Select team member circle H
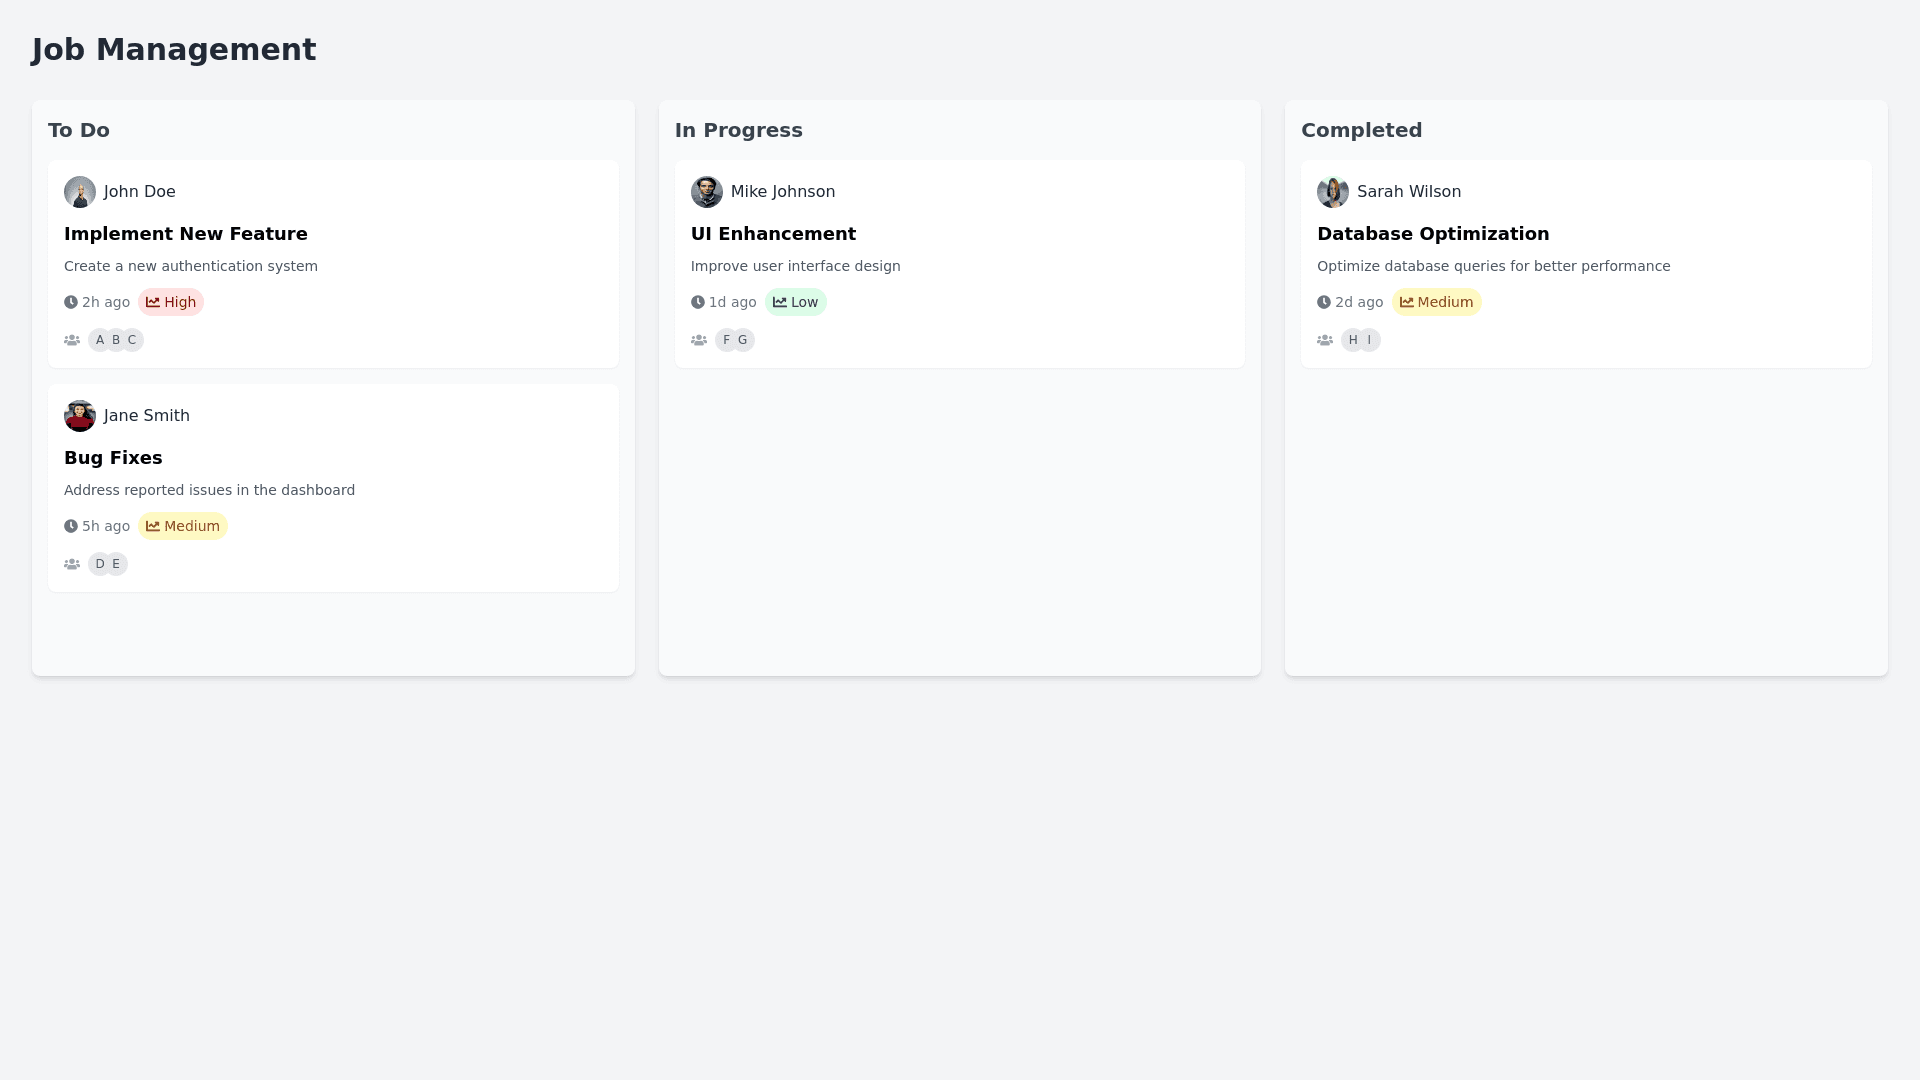This screenshot has width=1920, height=1080. click(1352, 340)
